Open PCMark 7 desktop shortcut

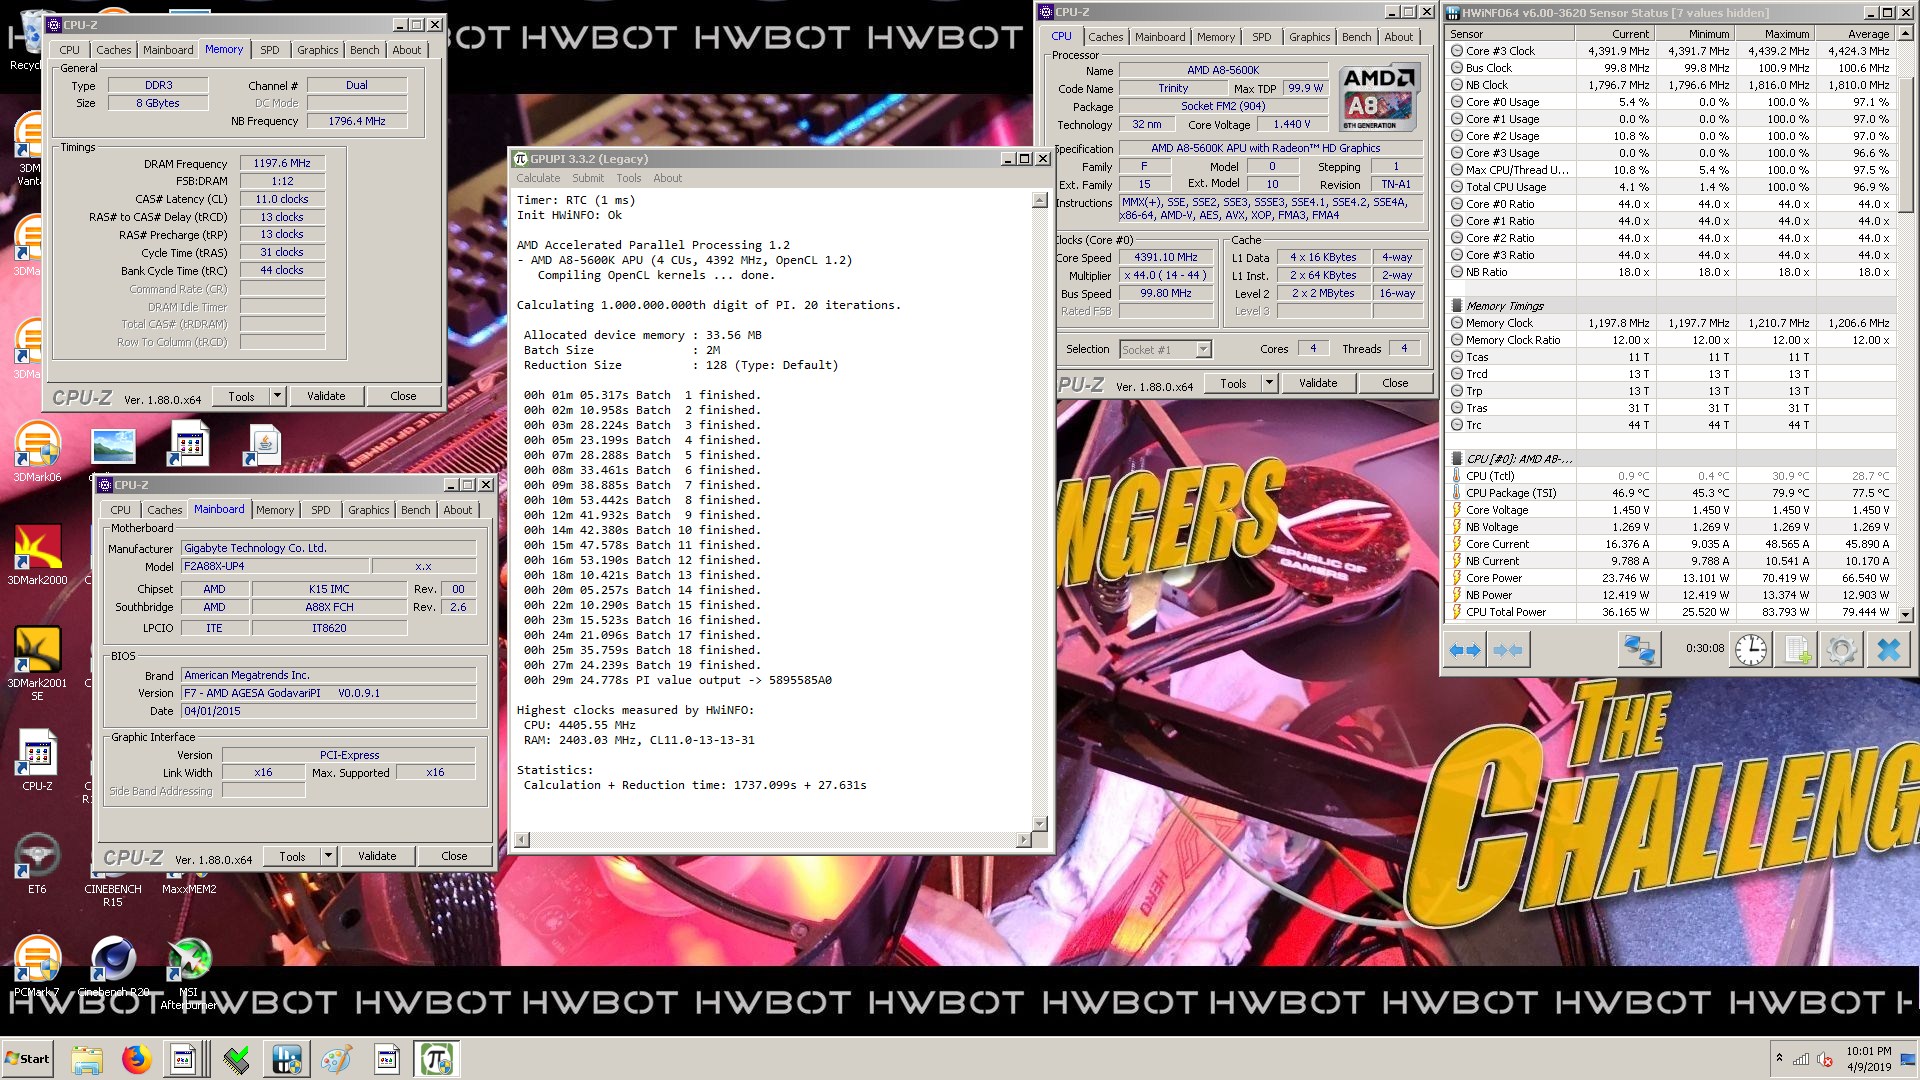pyautogui.click(x=37, y=966)
